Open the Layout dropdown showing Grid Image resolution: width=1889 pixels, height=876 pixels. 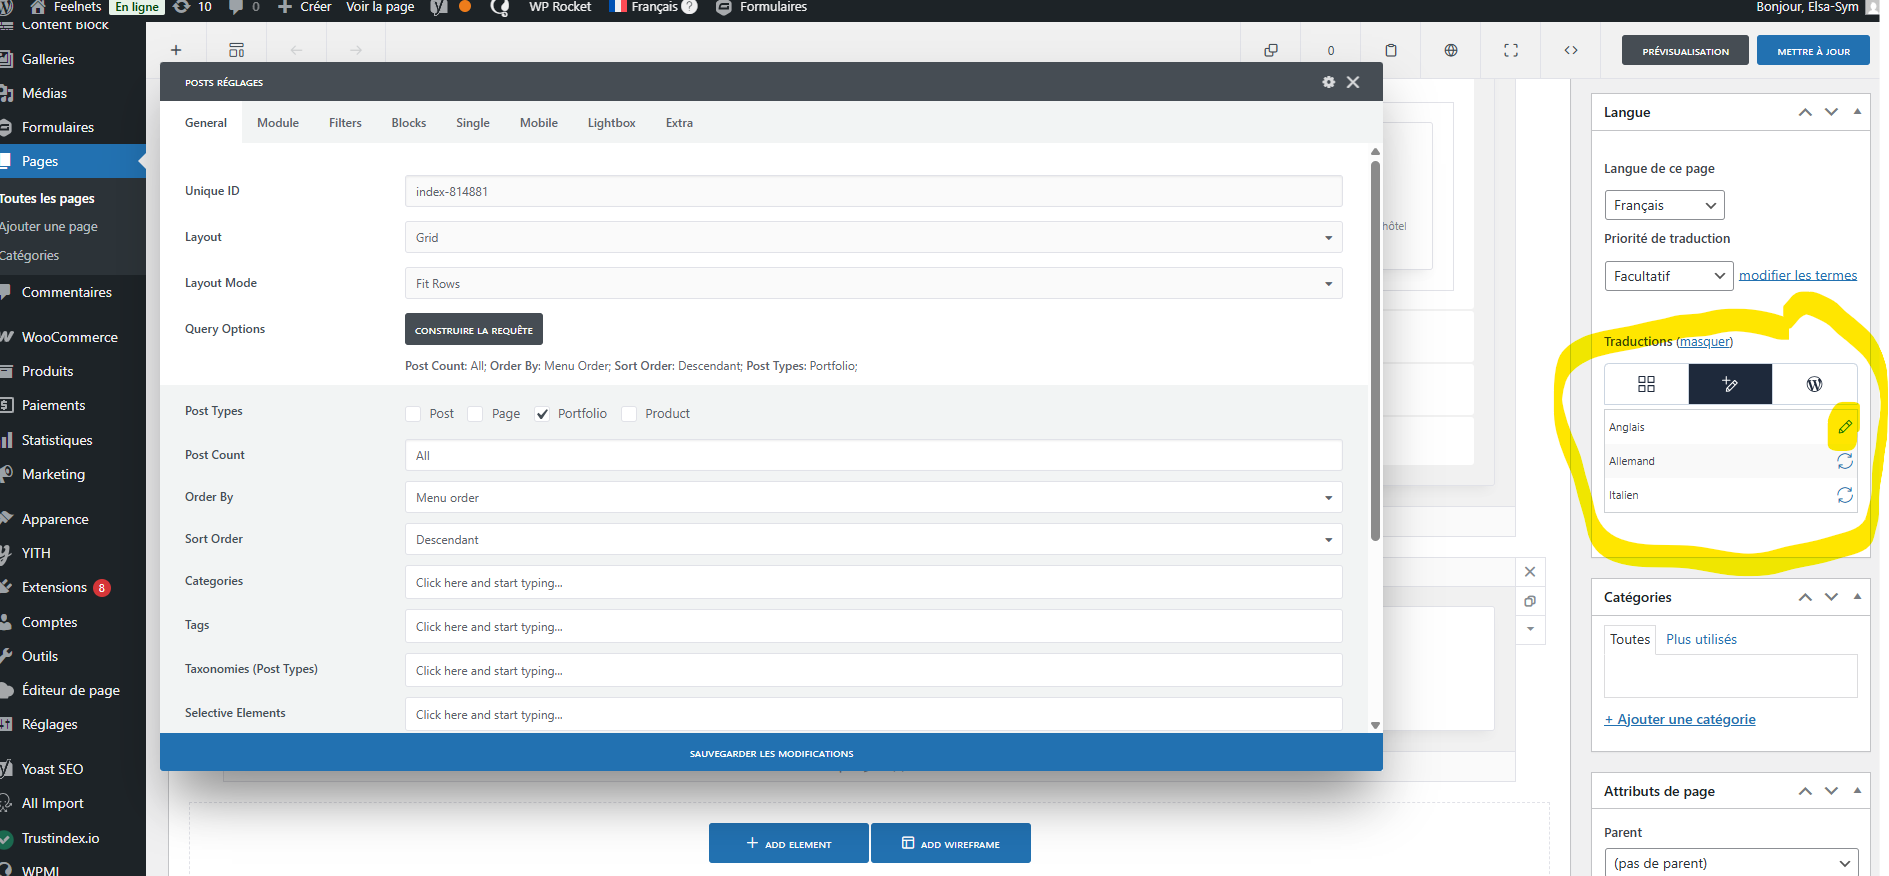pyautogui.click(x=873, y=238)
